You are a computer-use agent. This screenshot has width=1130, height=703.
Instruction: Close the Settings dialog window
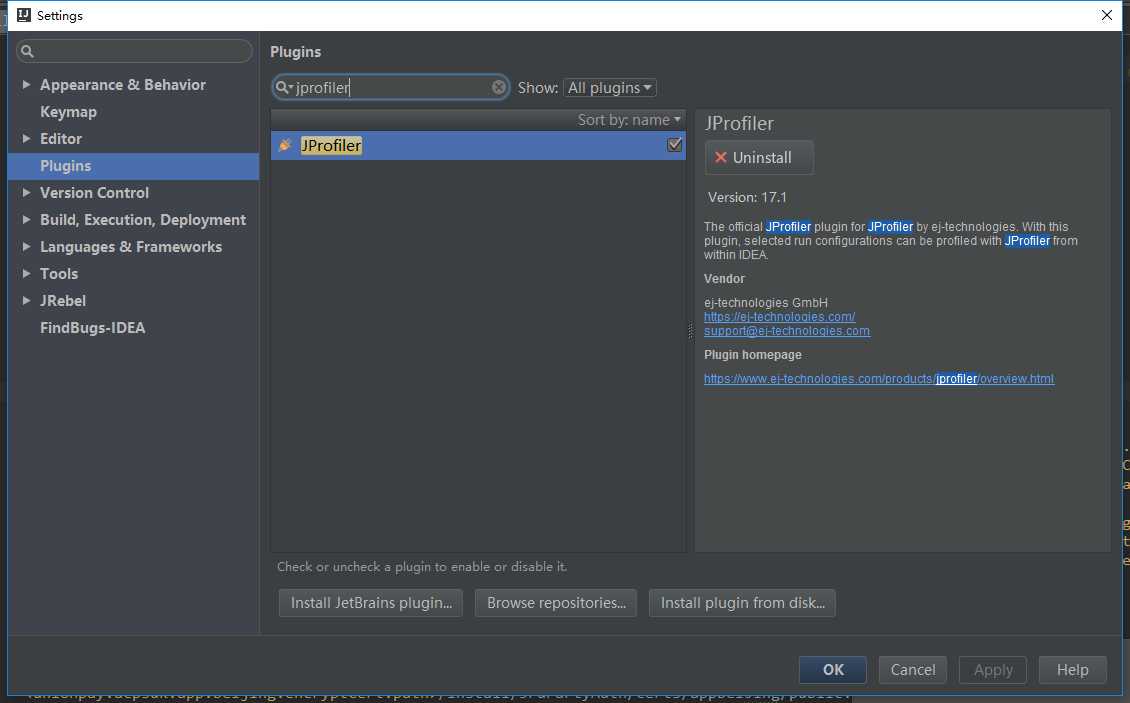tap(1107, 15)
